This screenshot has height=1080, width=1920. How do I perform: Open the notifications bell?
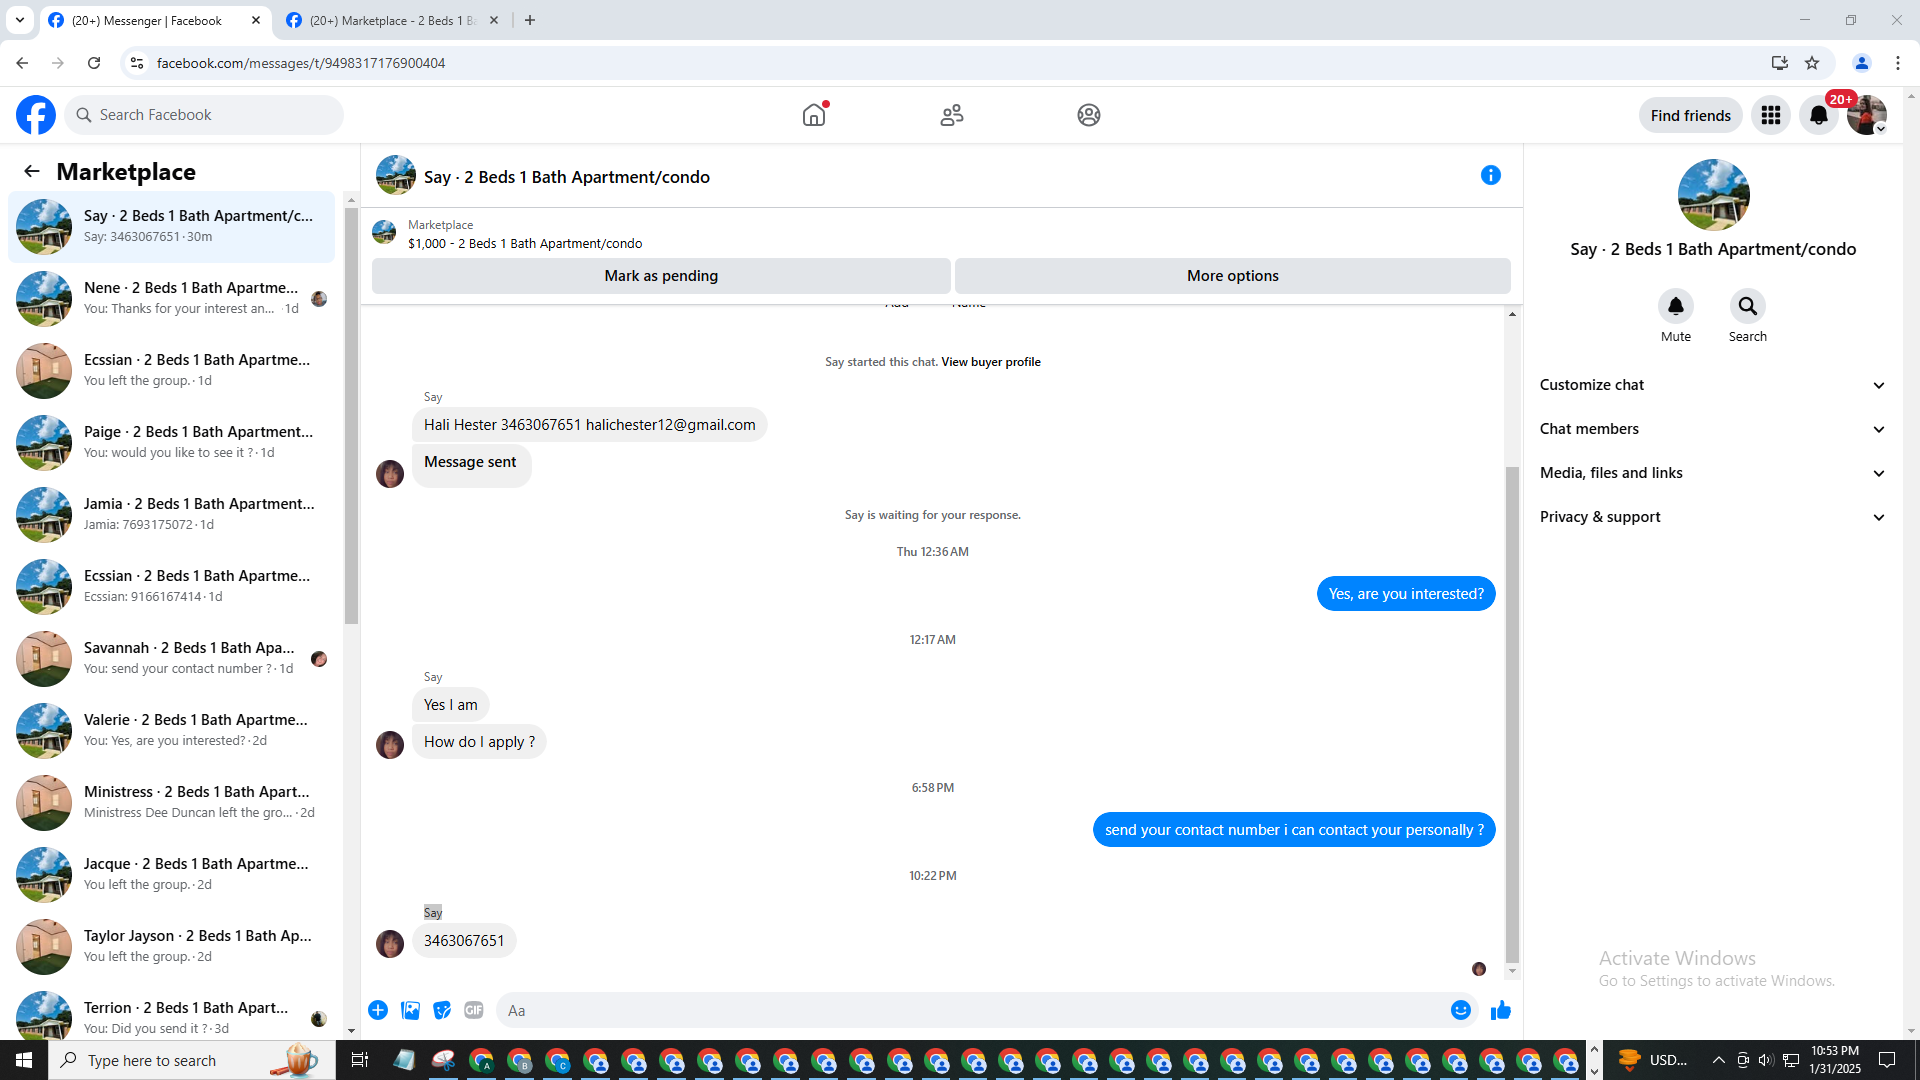tap(1819, 115)
